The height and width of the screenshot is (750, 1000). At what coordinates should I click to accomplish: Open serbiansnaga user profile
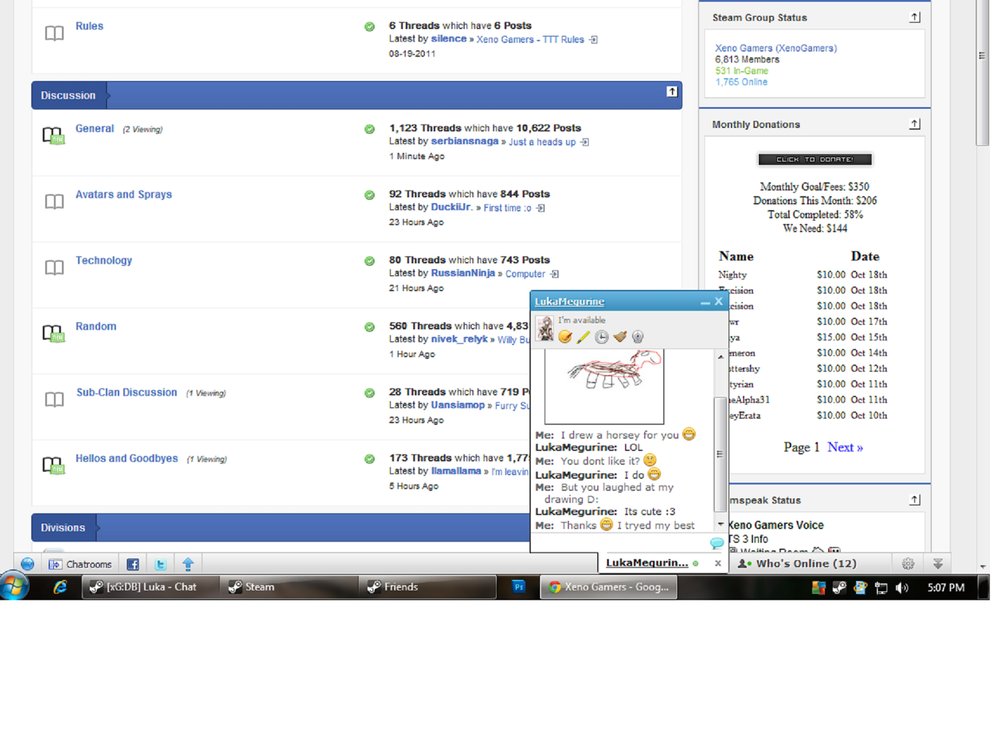pos(464,141)
